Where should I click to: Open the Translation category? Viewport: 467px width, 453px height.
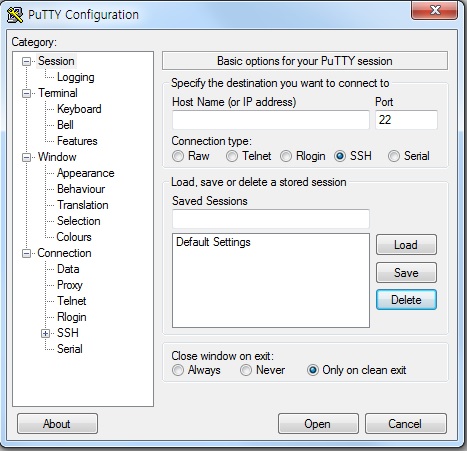[83, 205]
